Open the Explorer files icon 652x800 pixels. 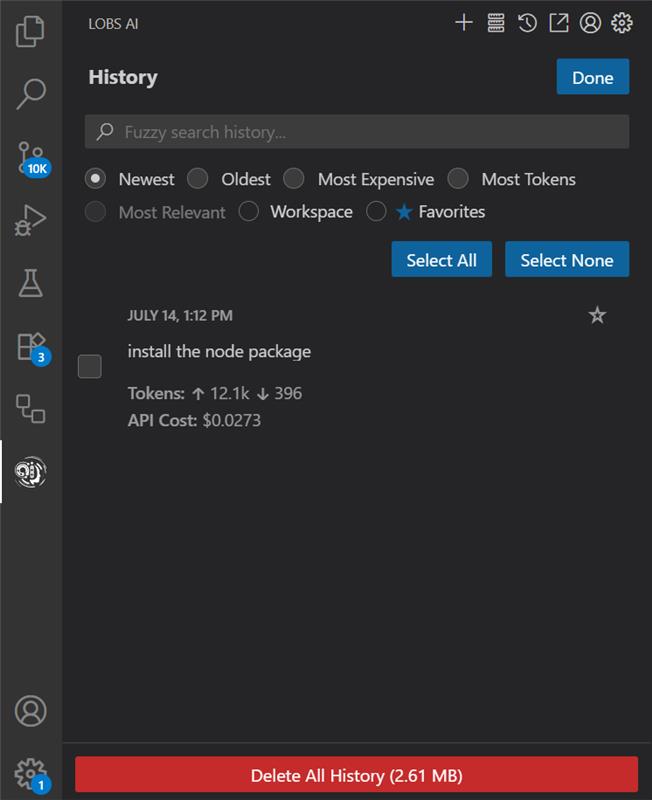(31, 31)
